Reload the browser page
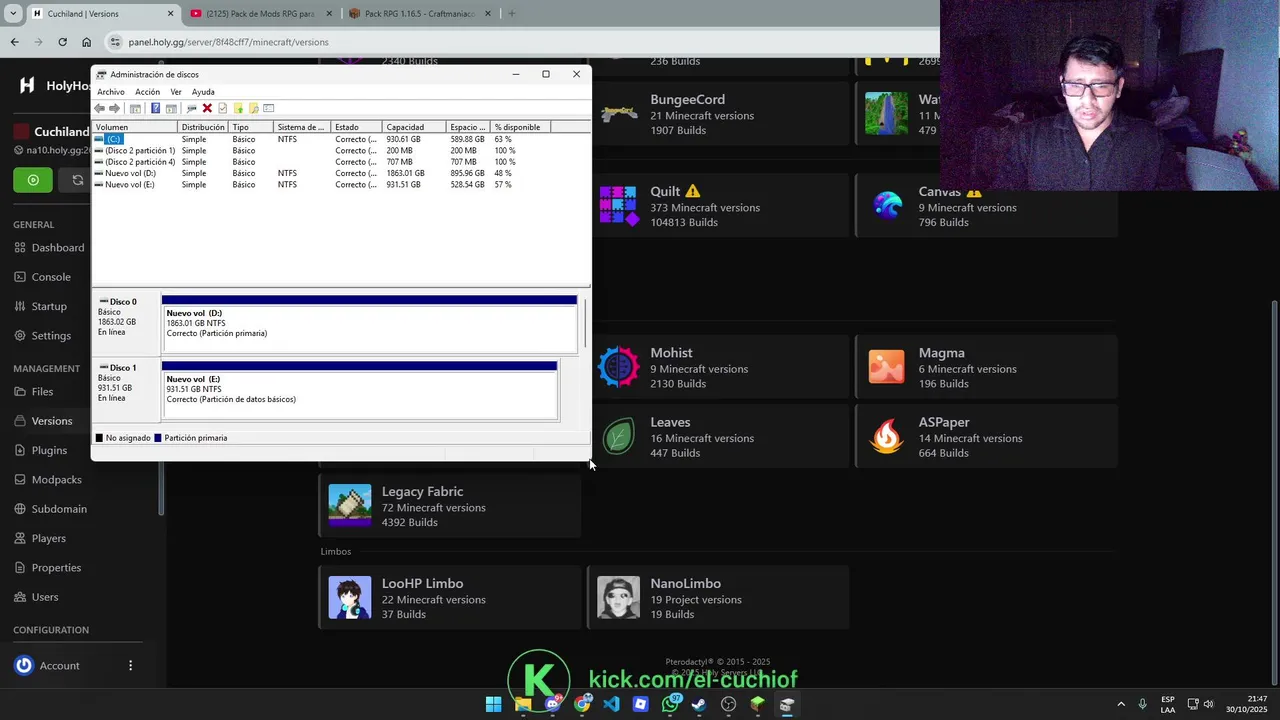Image resolution: width=1280 pixels, height=720 pixels. [x=62, y=42]
